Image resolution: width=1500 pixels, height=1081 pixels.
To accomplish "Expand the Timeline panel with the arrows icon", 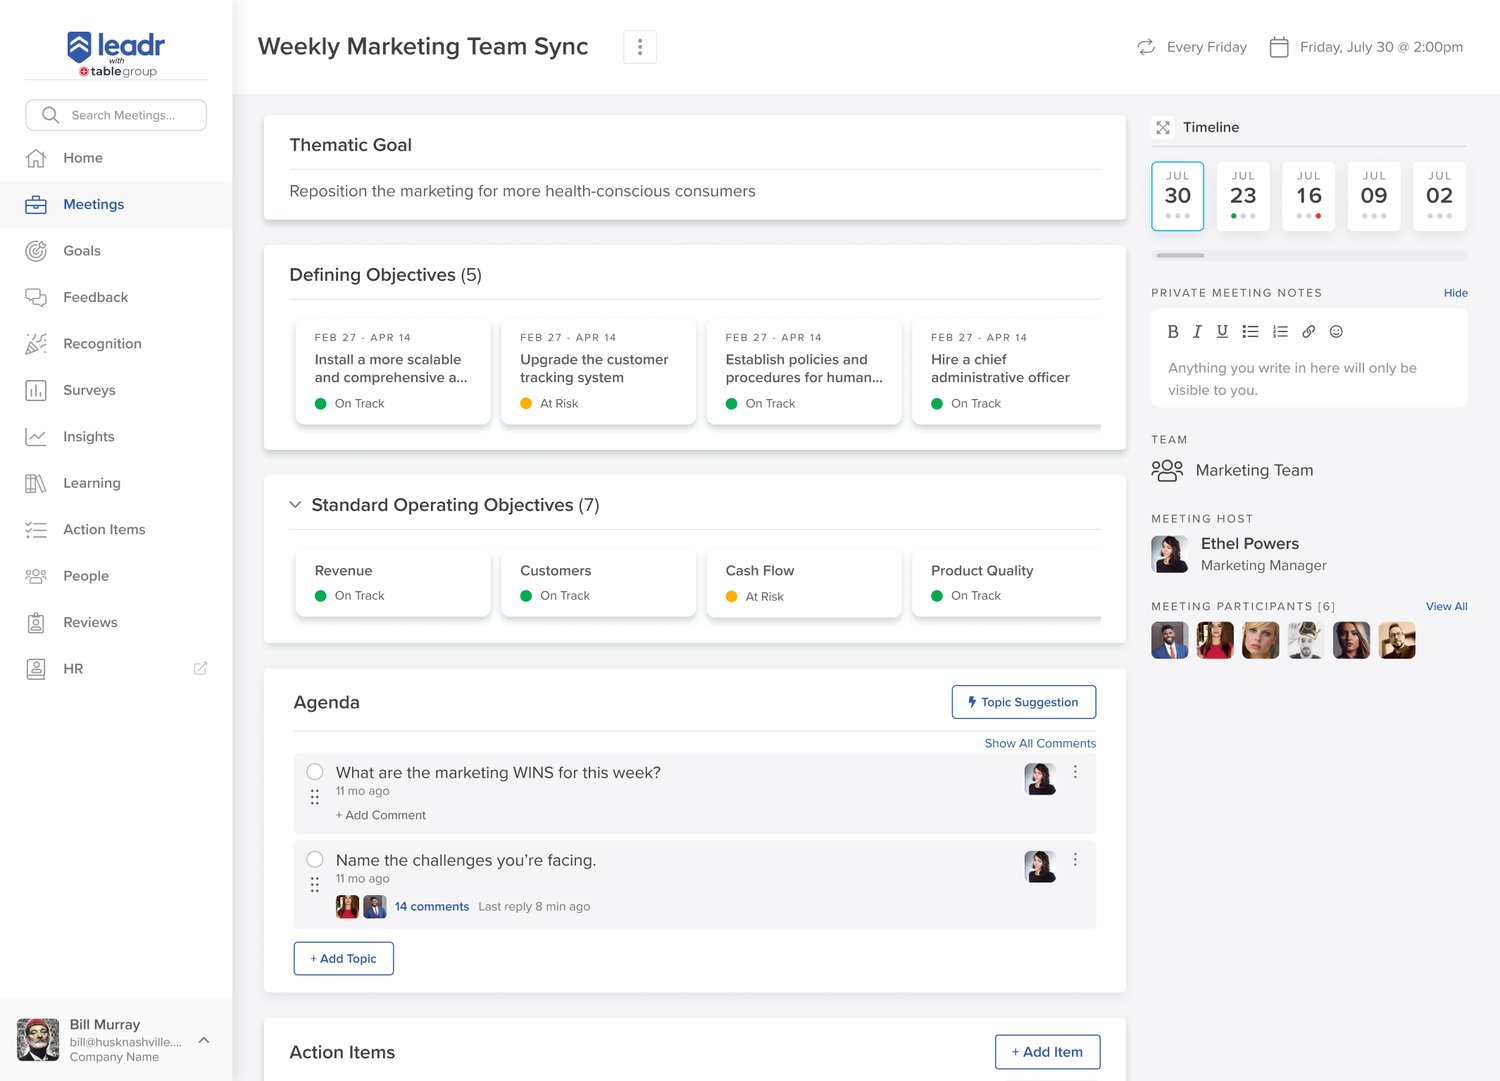I will tap(1162, 127).
